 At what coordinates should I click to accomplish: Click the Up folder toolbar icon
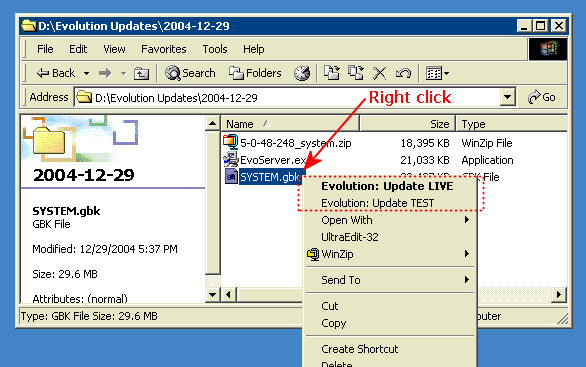[141, 73]
